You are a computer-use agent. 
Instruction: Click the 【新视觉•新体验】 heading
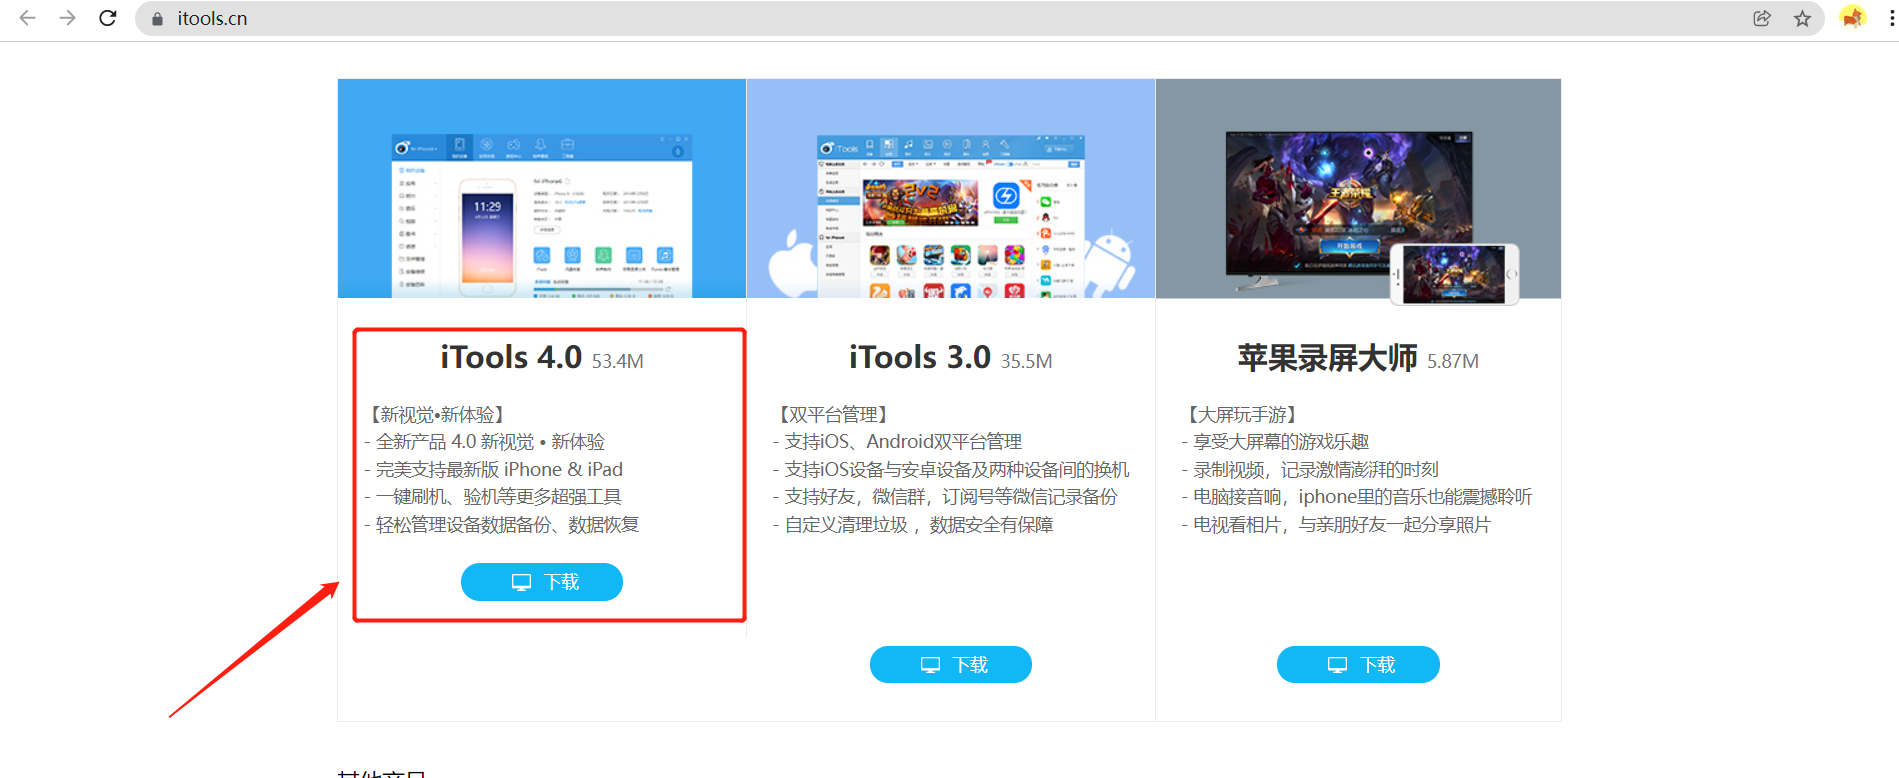pyautogui.click(x=437, y=414)
